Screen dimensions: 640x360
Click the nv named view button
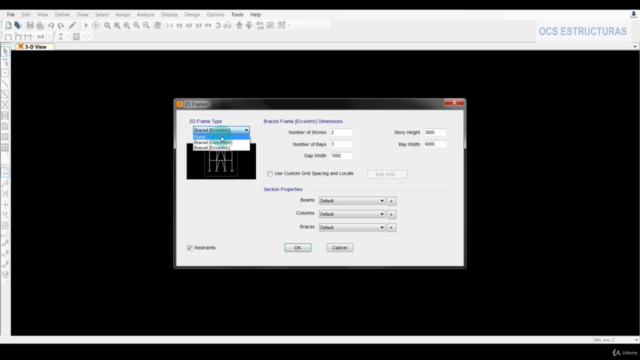click(208, 25)
